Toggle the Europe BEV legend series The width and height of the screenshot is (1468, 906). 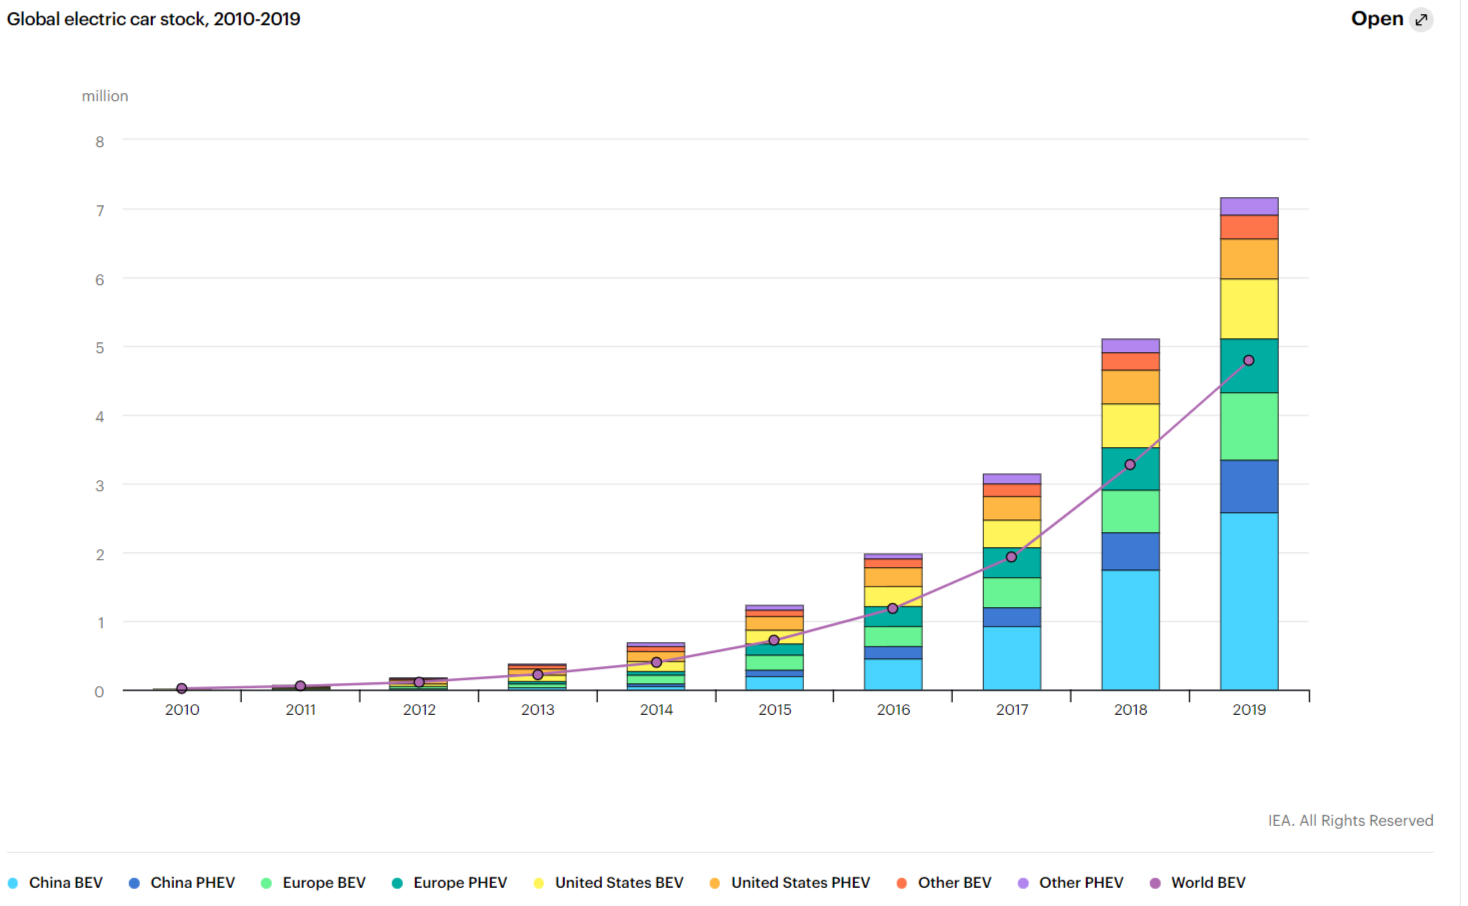[313, 883]
